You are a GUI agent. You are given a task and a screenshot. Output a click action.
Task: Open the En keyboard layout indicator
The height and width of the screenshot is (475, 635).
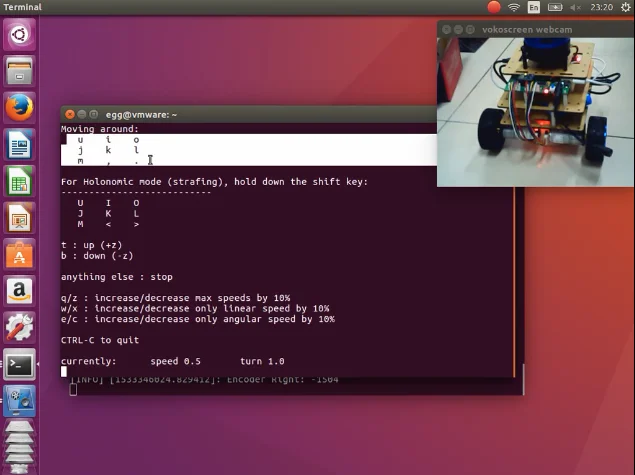[x=534, y=7]
